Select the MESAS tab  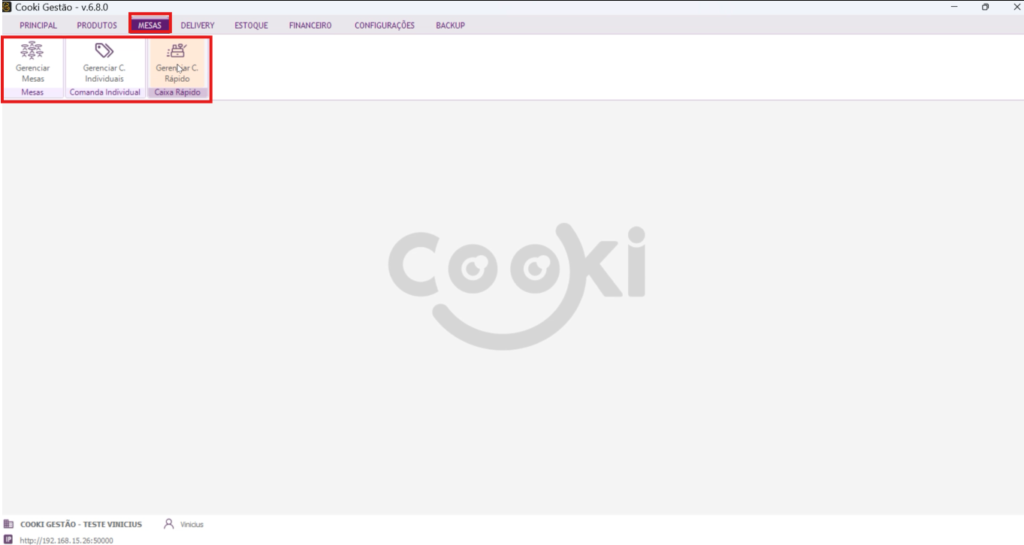(x=150, y=25)
